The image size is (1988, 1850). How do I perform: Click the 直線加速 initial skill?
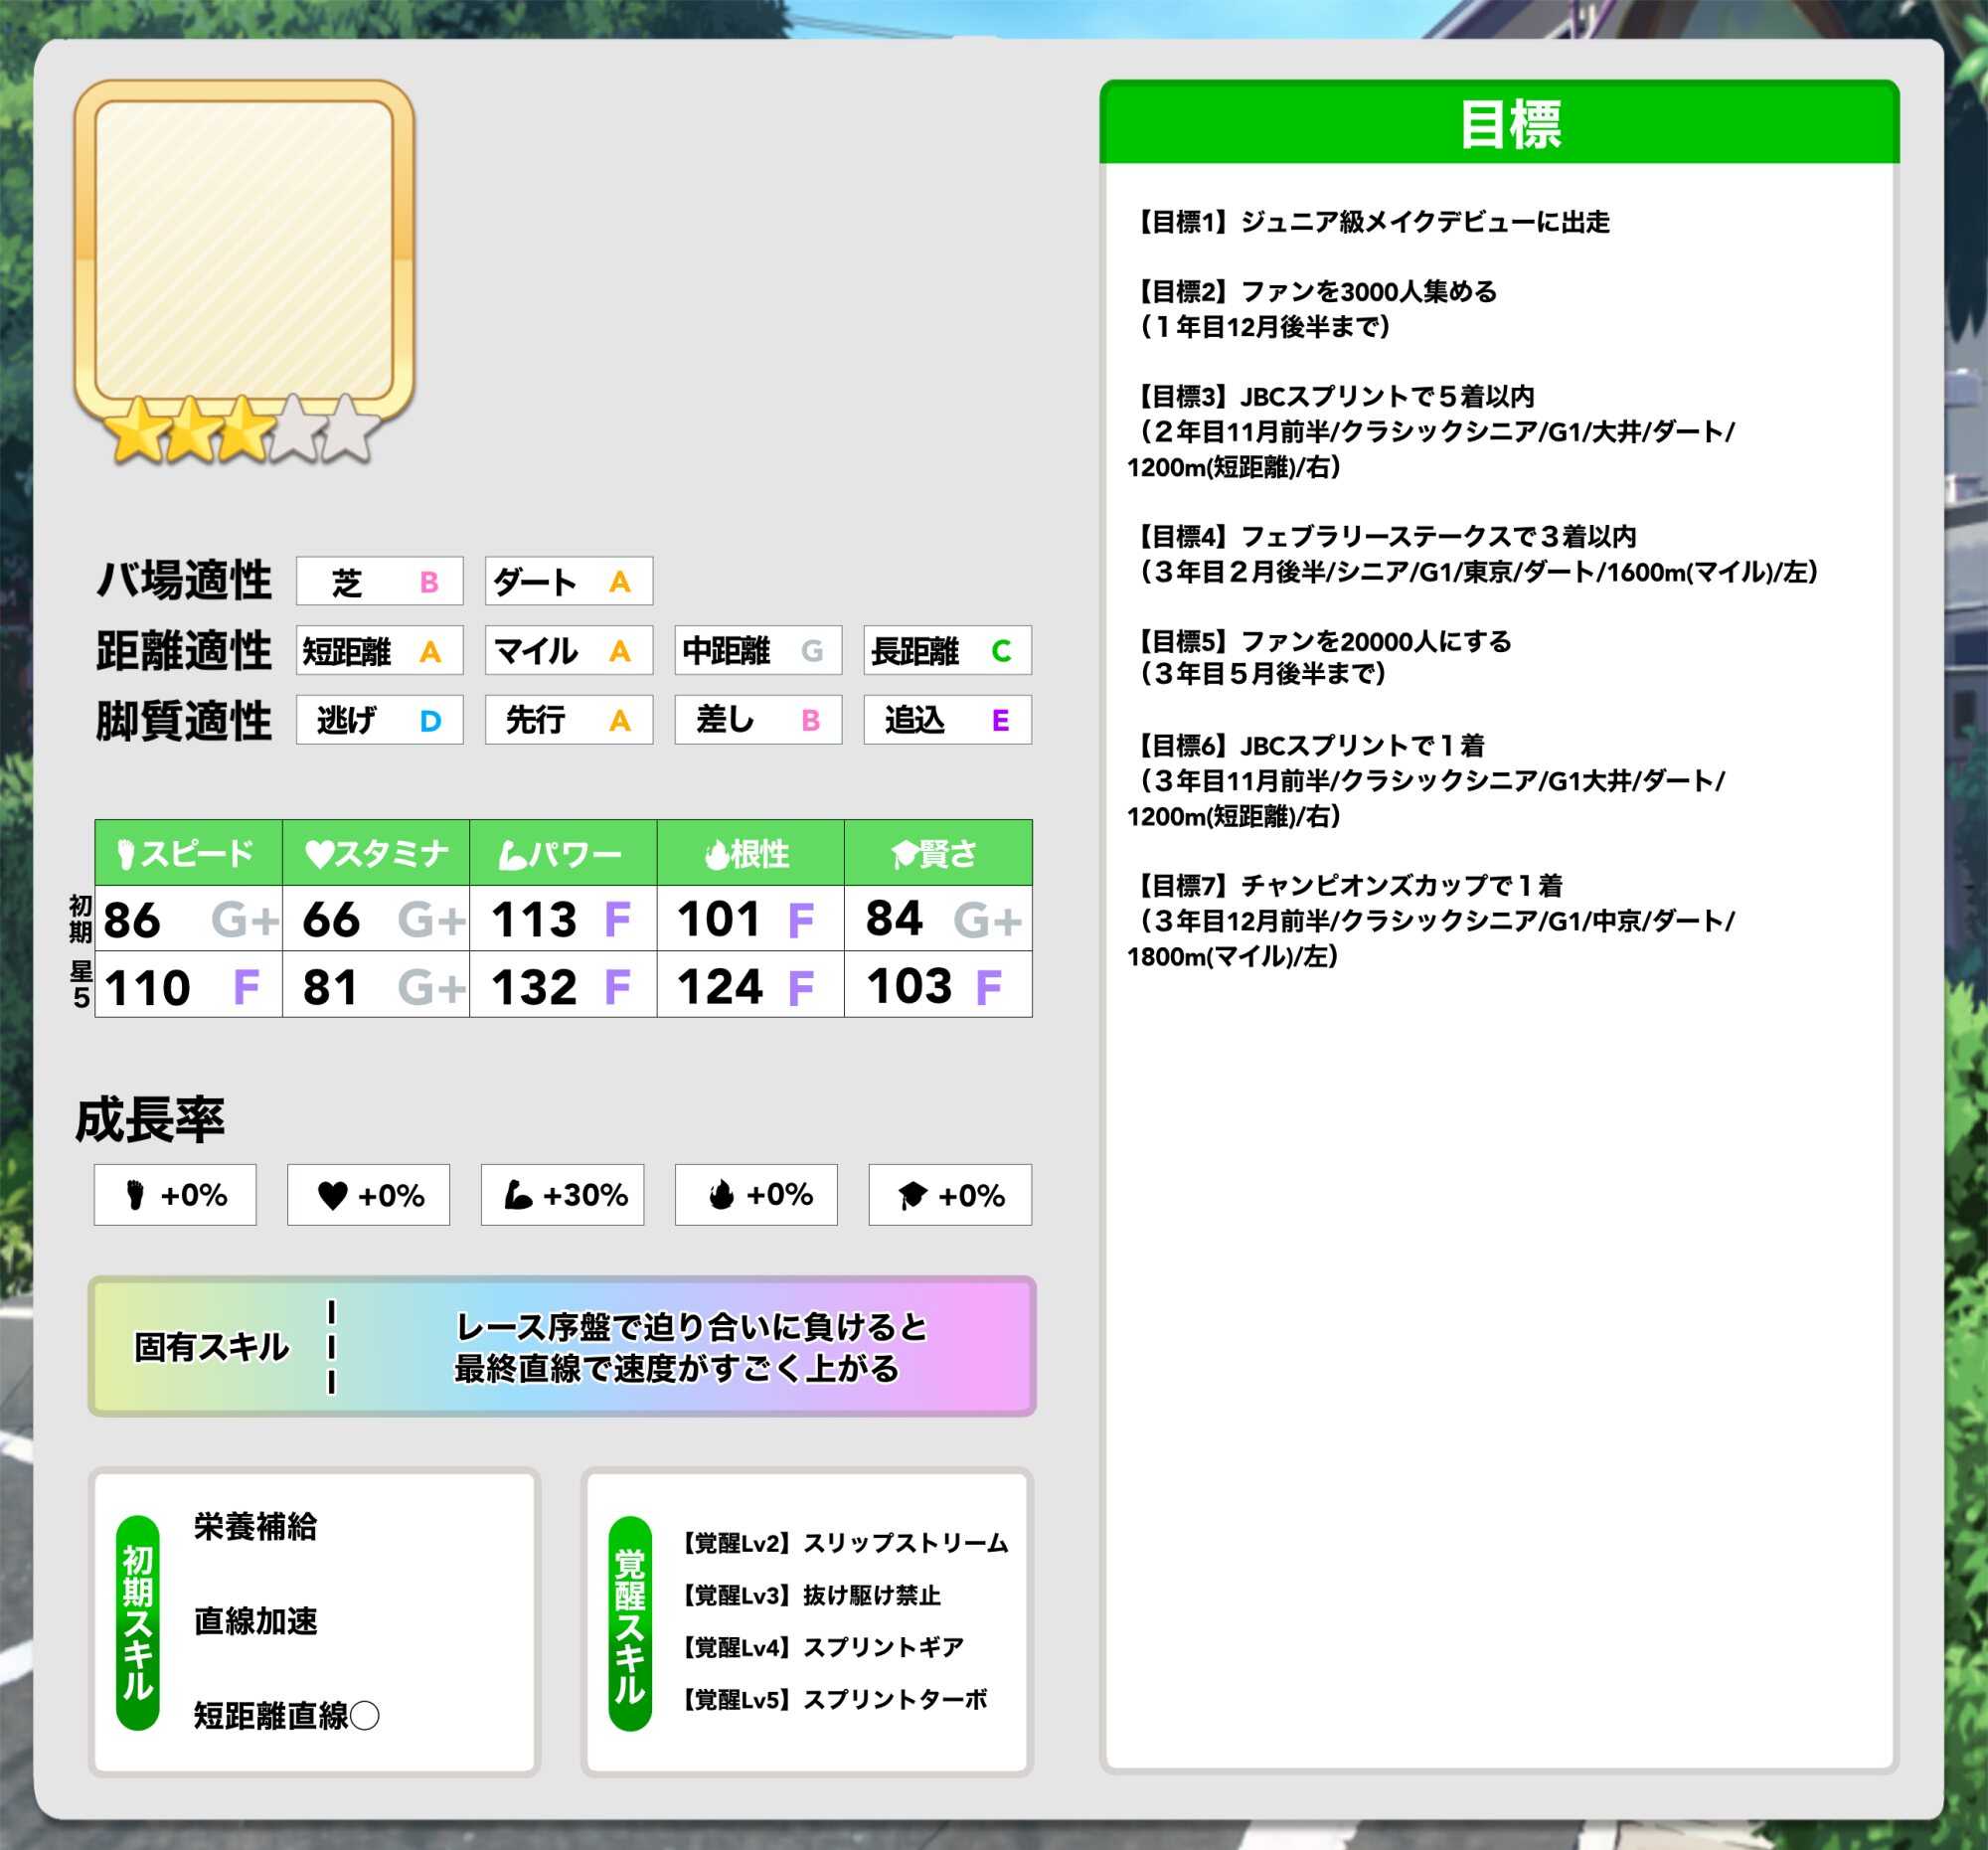[x=256, y=1621]
